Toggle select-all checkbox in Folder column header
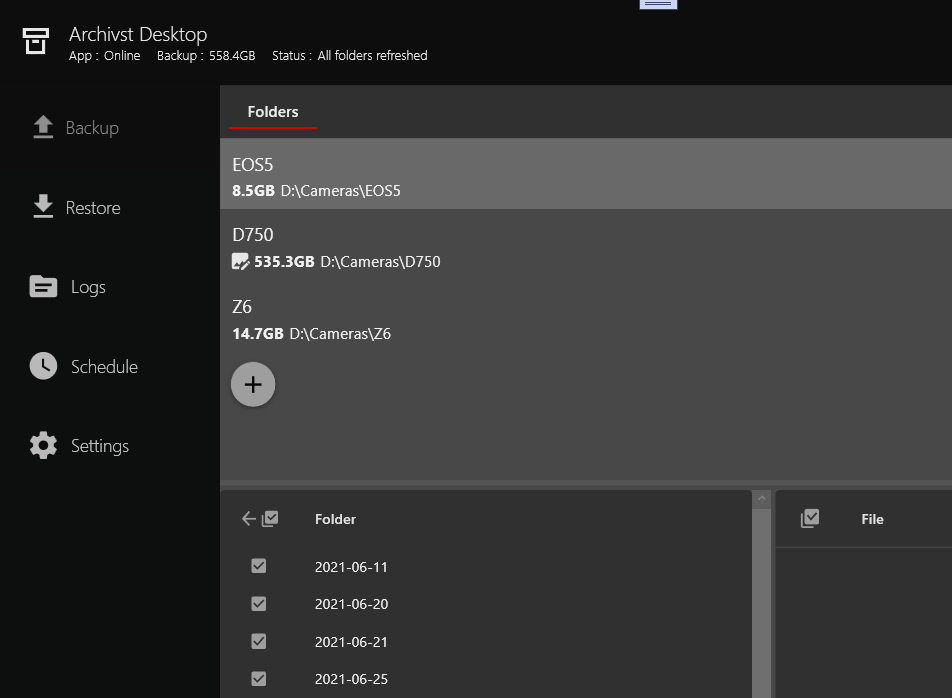The image size is (952, 698). [270, 519]
